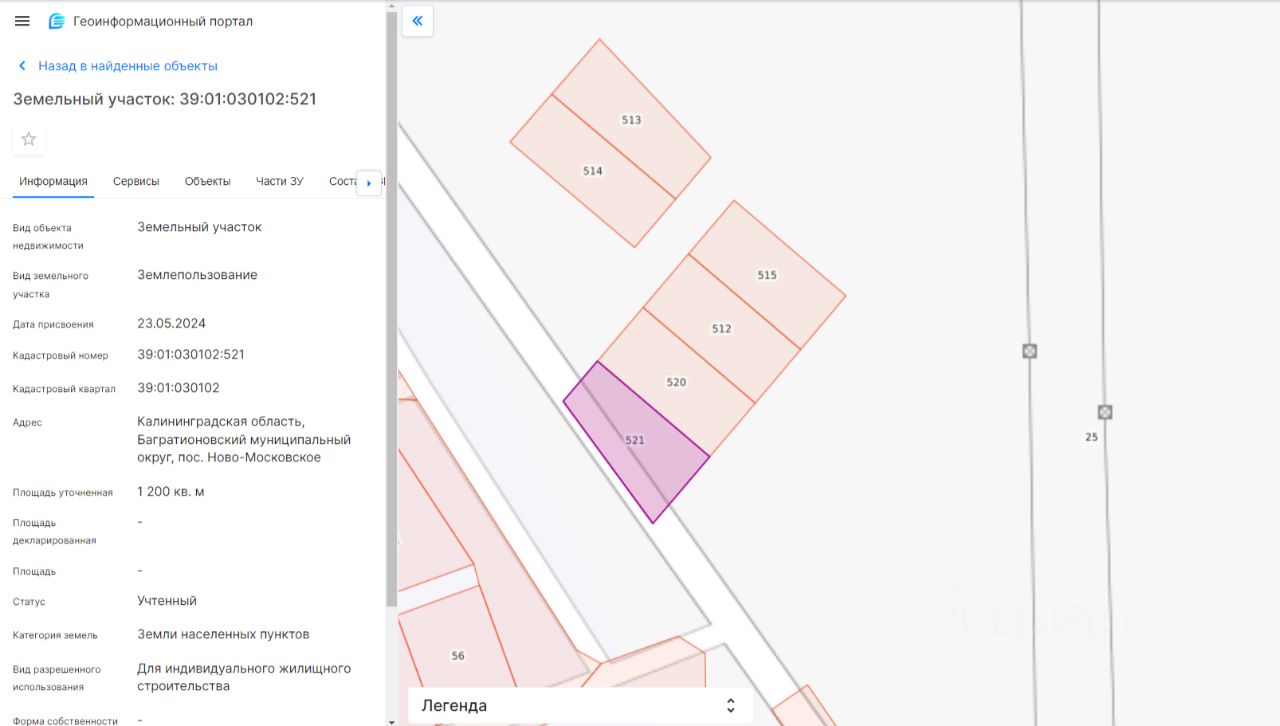Collapse the side panel with double-chevron button
This screenshot has height=726, width=1280.
pyautogui.click(x=418, y=21)
